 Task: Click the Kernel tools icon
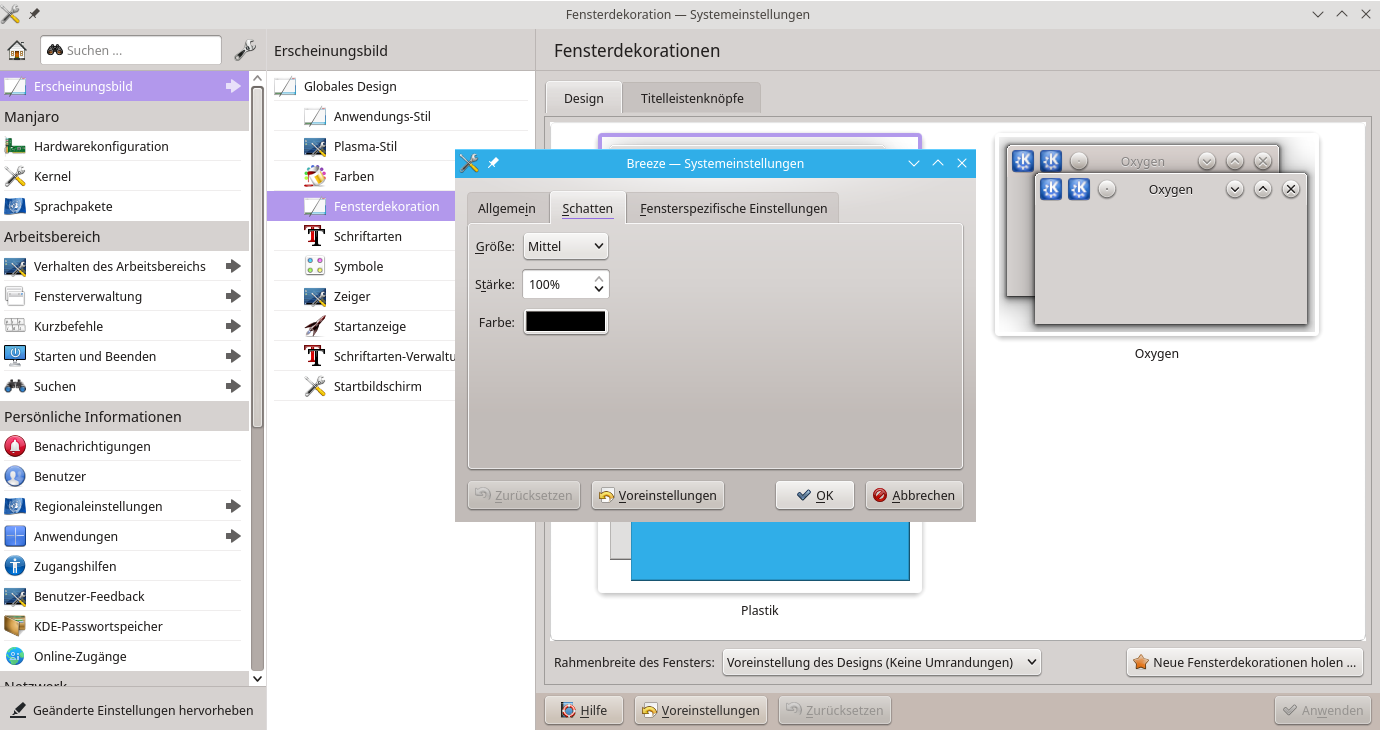pos(15,176)
